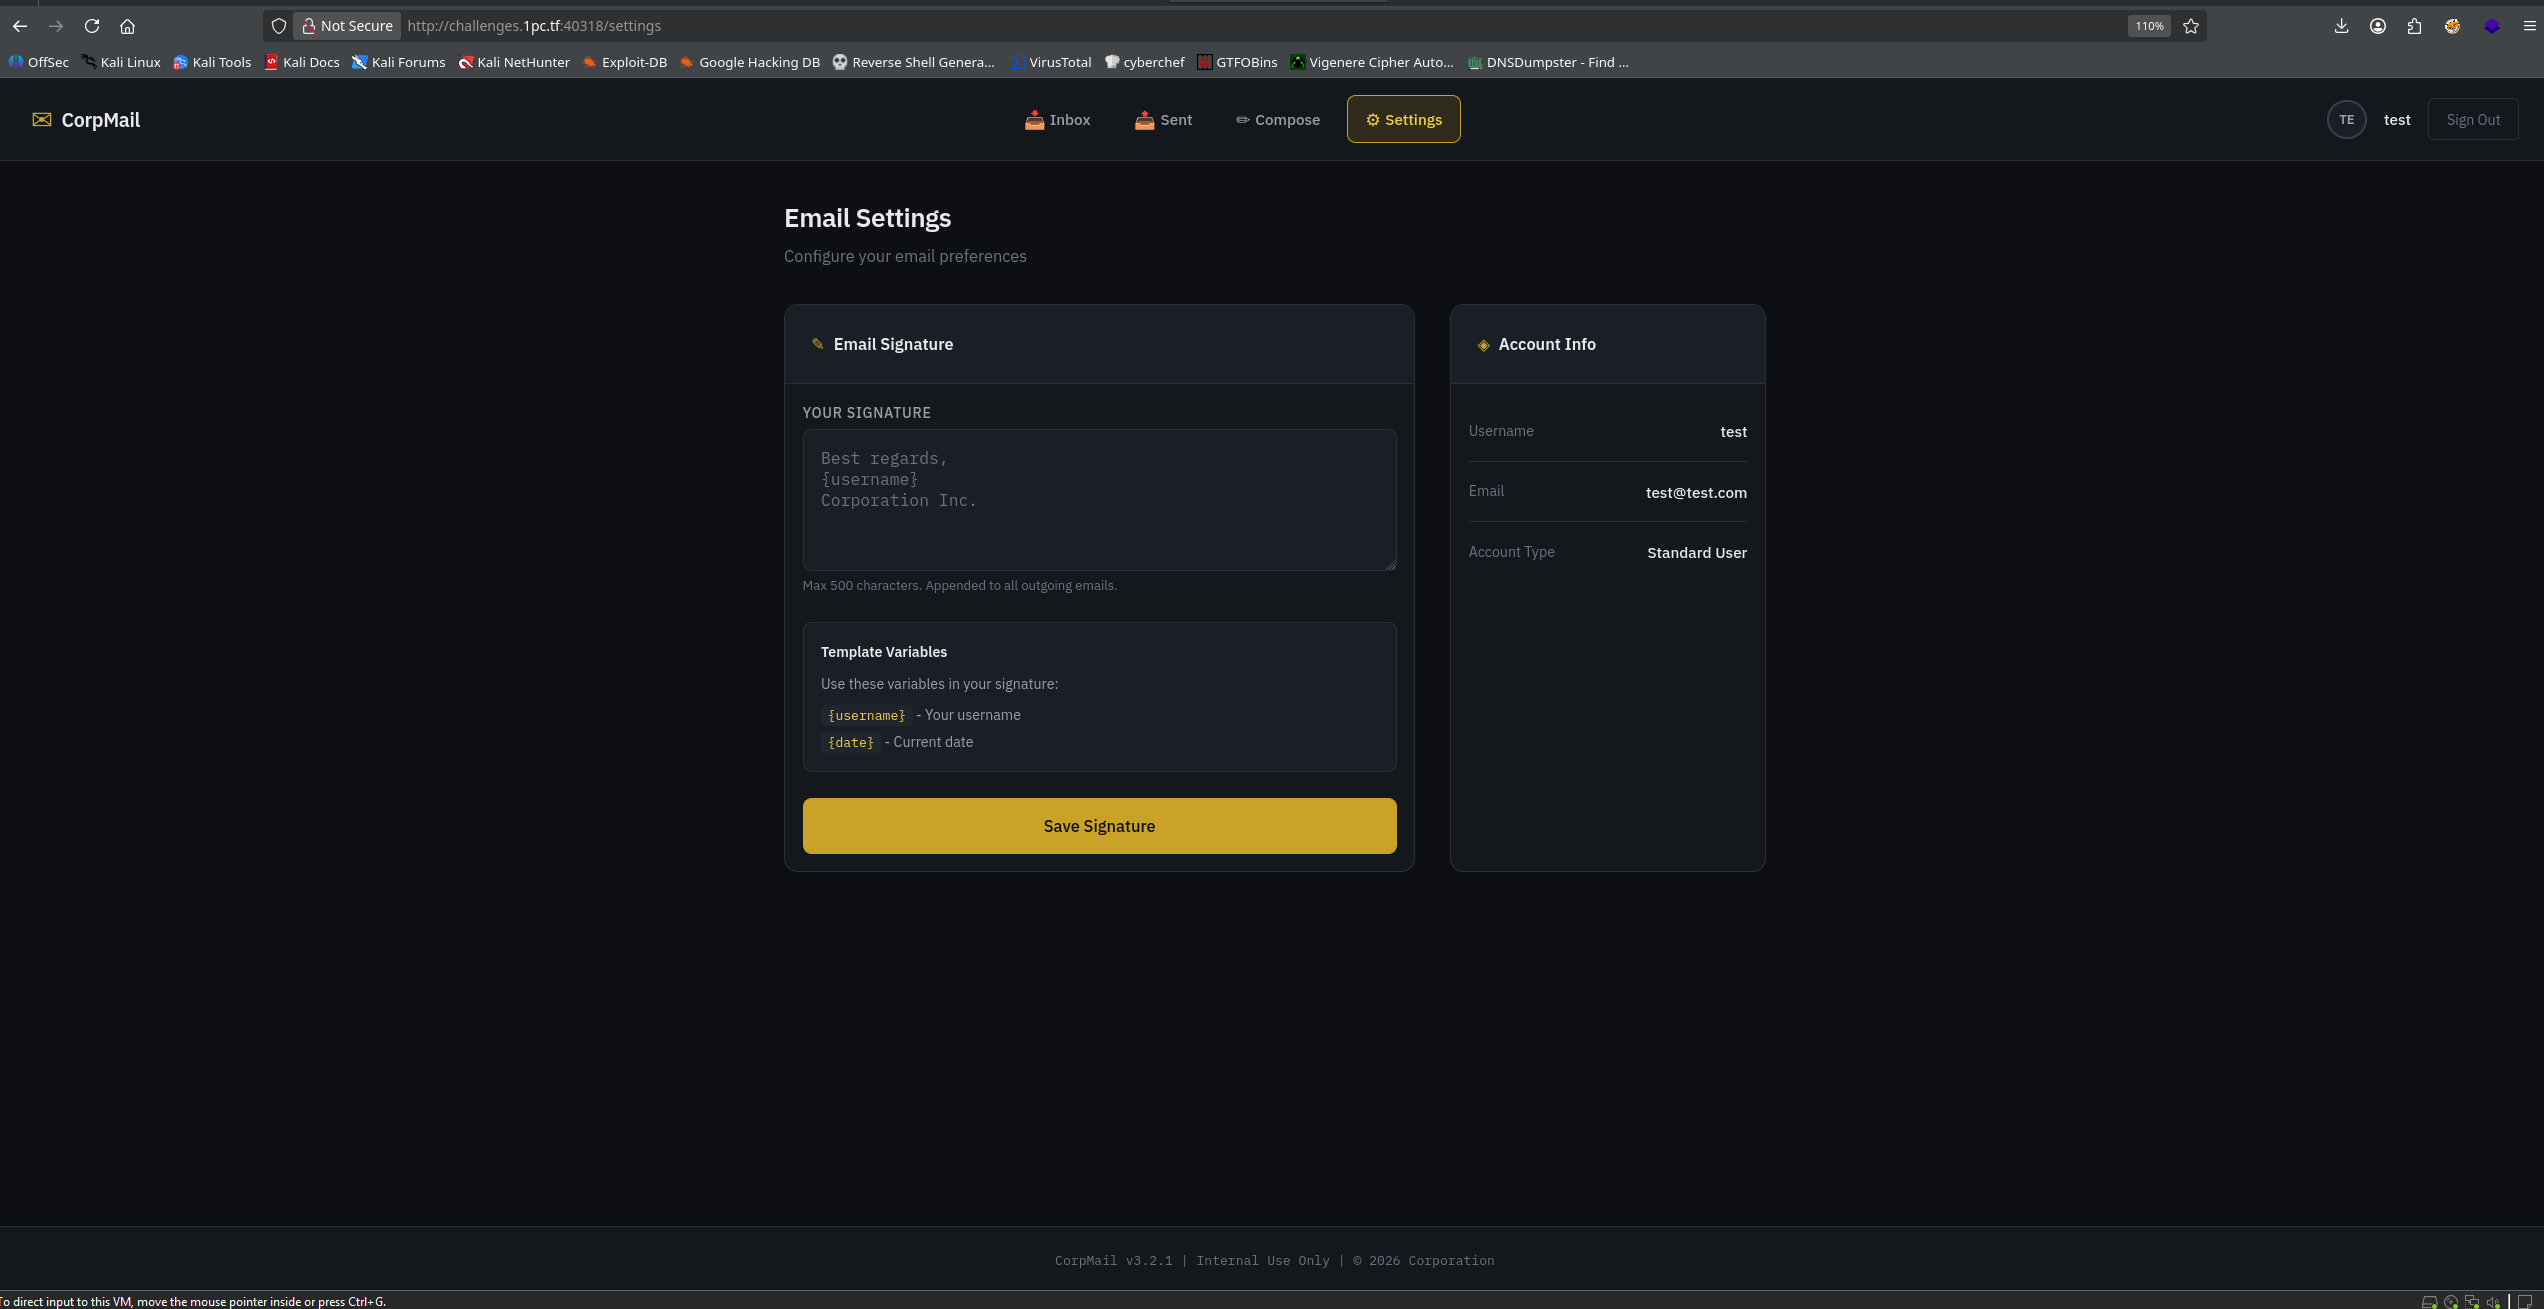2544x1309 pixels.
Task: Bookmark this page with the star icon
Action: coord(2190,26)
